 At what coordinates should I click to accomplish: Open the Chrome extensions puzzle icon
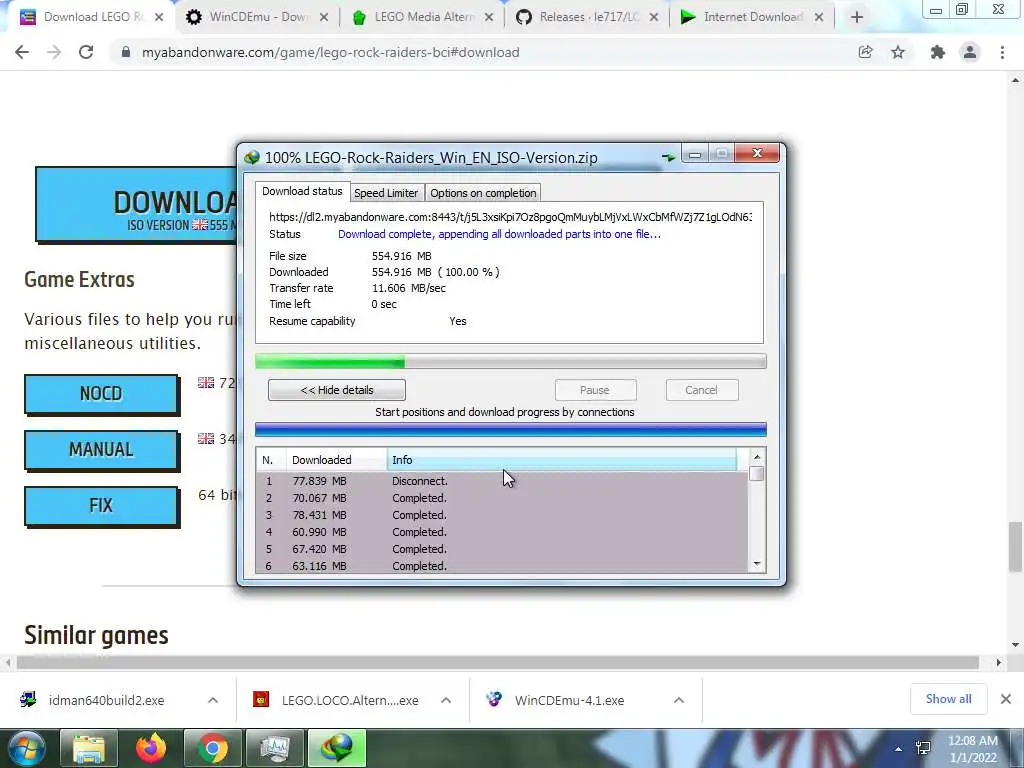pyautogui.click(x=937, y=52)
